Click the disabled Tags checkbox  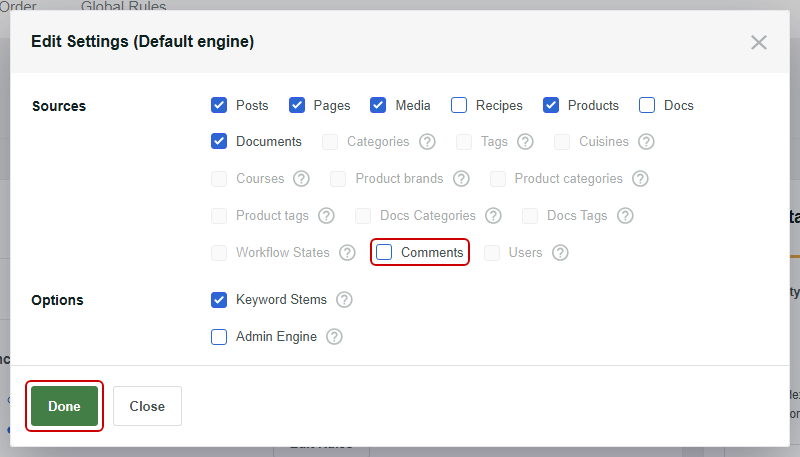(x=463, y=142)
